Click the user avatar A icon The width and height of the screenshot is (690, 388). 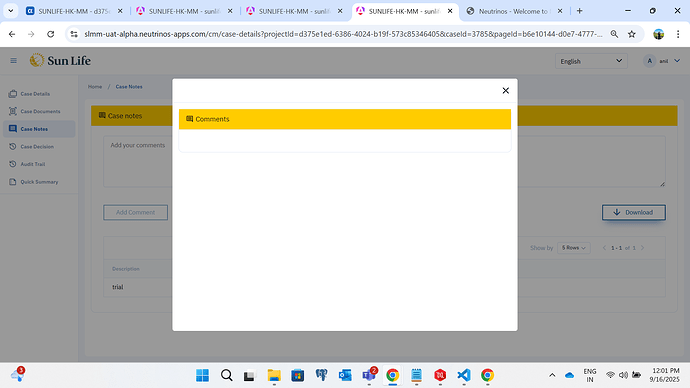pos(650,61)
